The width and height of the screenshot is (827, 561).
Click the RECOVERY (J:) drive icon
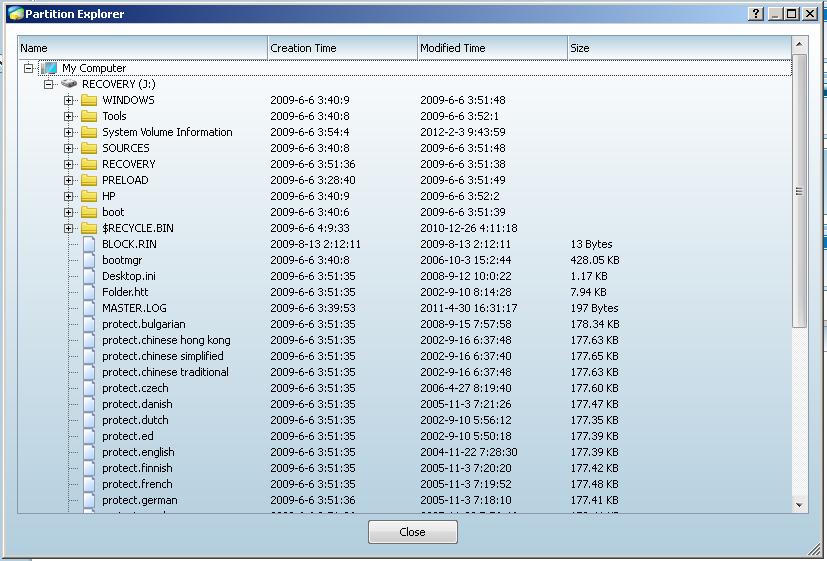[x=69, y=84]
